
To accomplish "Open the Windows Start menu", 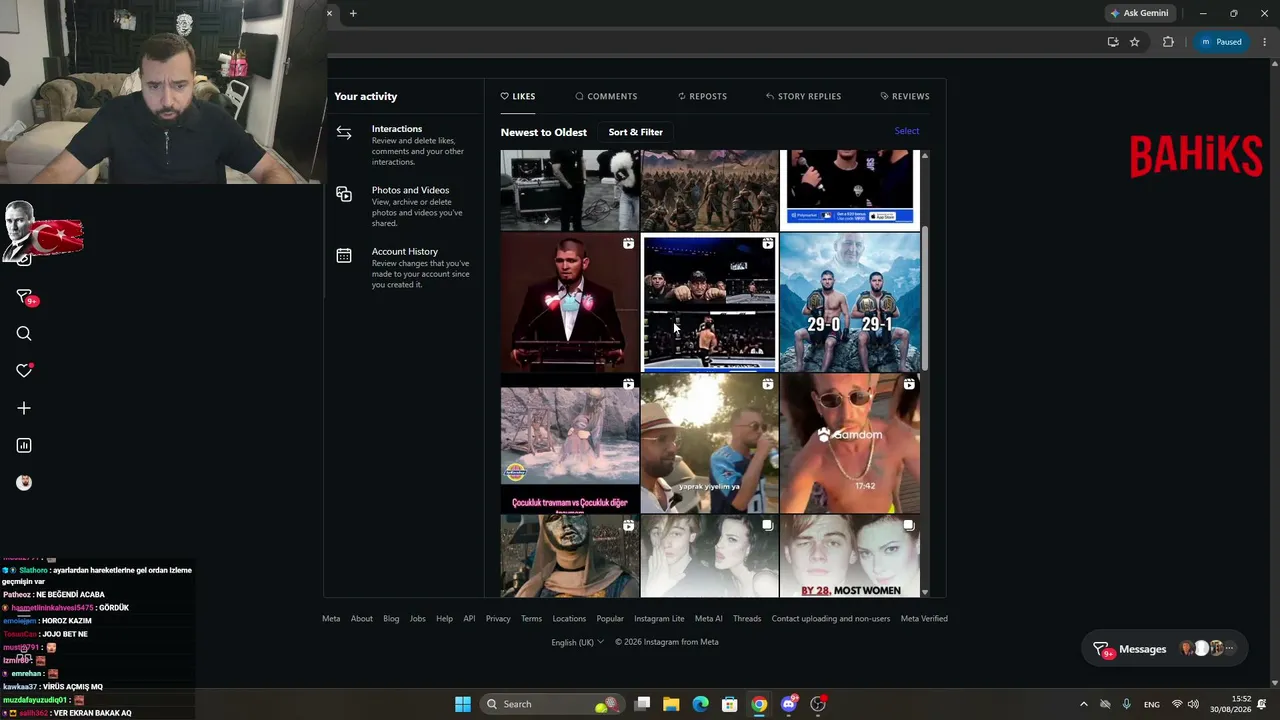I will click(x=463, y=704).
